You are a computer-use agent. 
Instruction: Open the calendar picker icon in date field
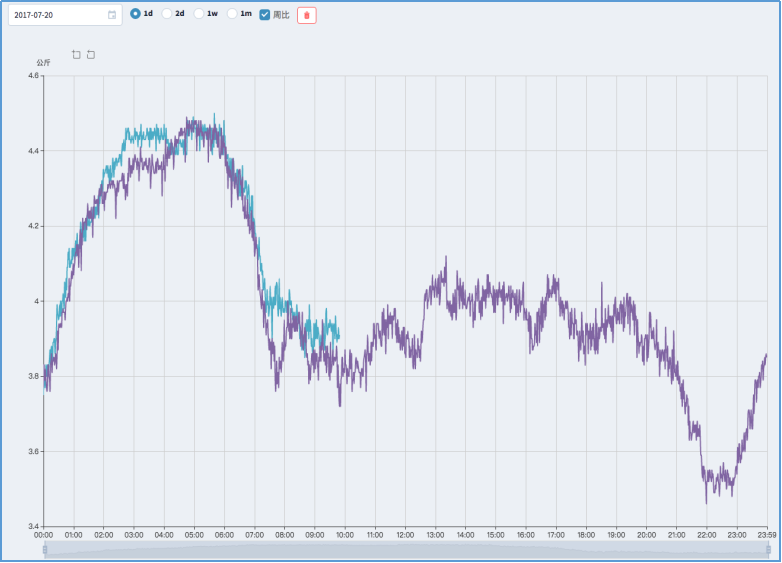pos(111,15)
